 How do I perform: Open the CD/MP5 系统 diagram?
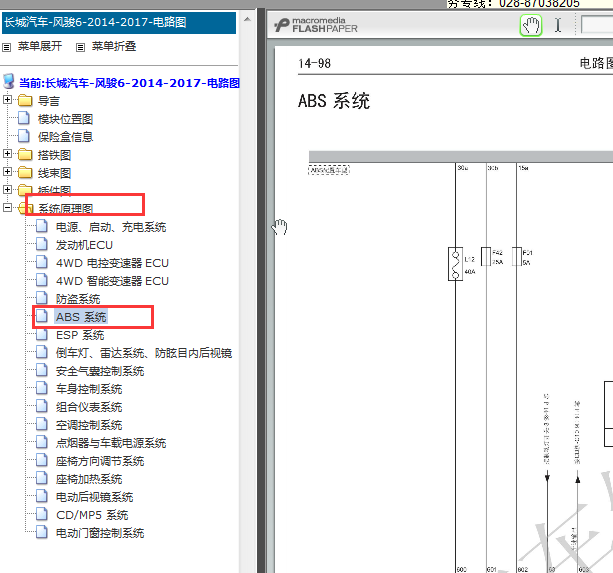click(92, 515)
